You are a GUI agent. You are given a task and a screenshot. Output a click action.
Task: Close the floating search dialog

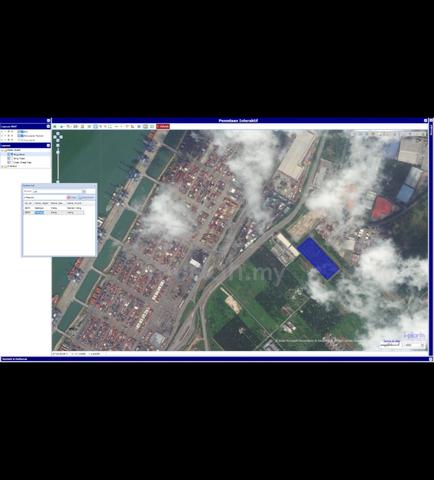[x=95, y=185]
